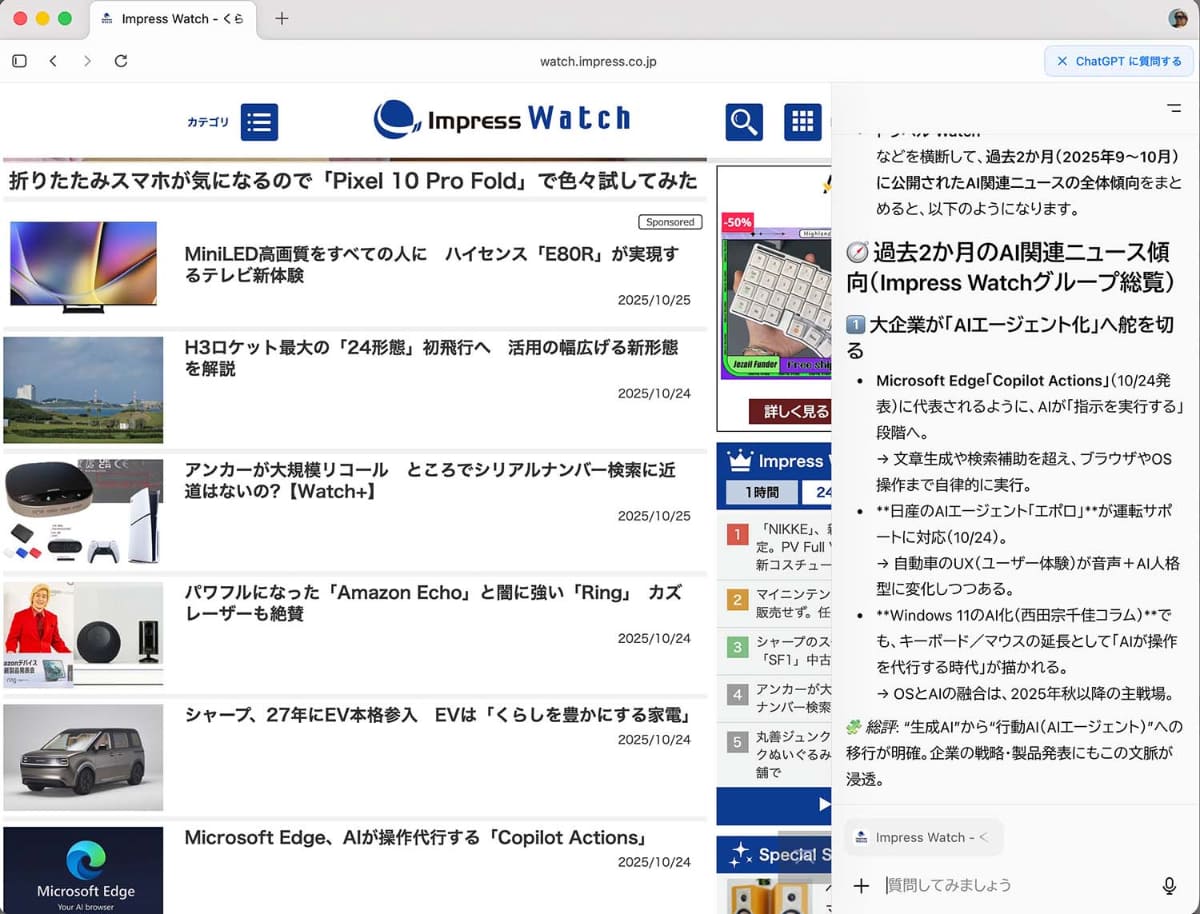The image size is (1200, 914).
Task: Open Impress Watch logo home
Action: tap(502, 119)
